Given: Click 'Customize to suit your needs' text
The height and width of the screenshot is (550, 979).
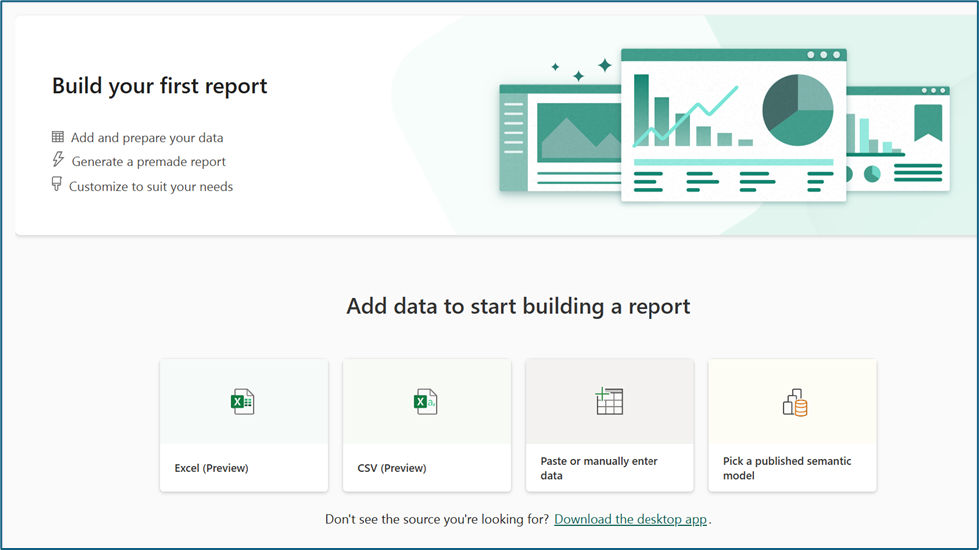Looking at the screenshot, I should (150, 187).
